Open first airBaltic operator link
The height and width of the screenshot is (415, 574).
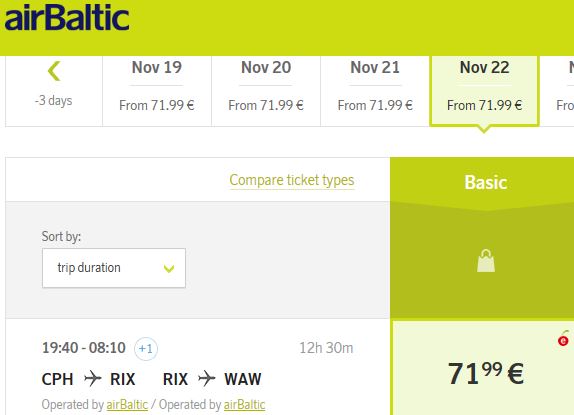pos(127,405)
